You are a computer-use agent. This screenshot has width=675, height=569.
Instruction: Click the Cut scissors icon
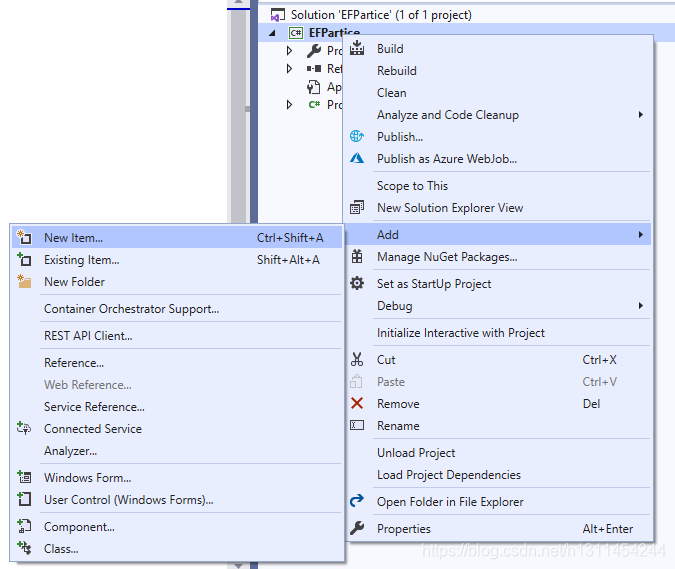(x=357, y=359)
